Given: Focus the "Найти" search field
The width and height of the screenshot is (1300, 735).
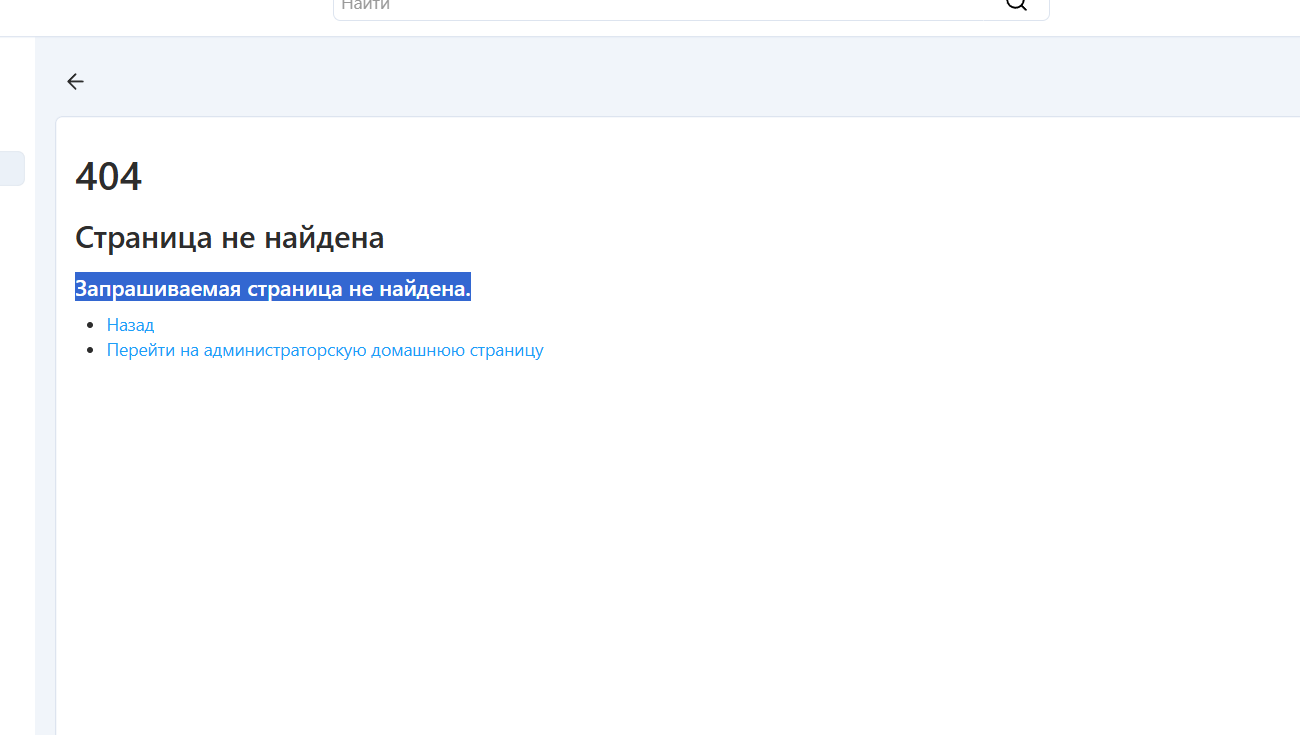Looking at the screenshot, I should tap(660, 6).
